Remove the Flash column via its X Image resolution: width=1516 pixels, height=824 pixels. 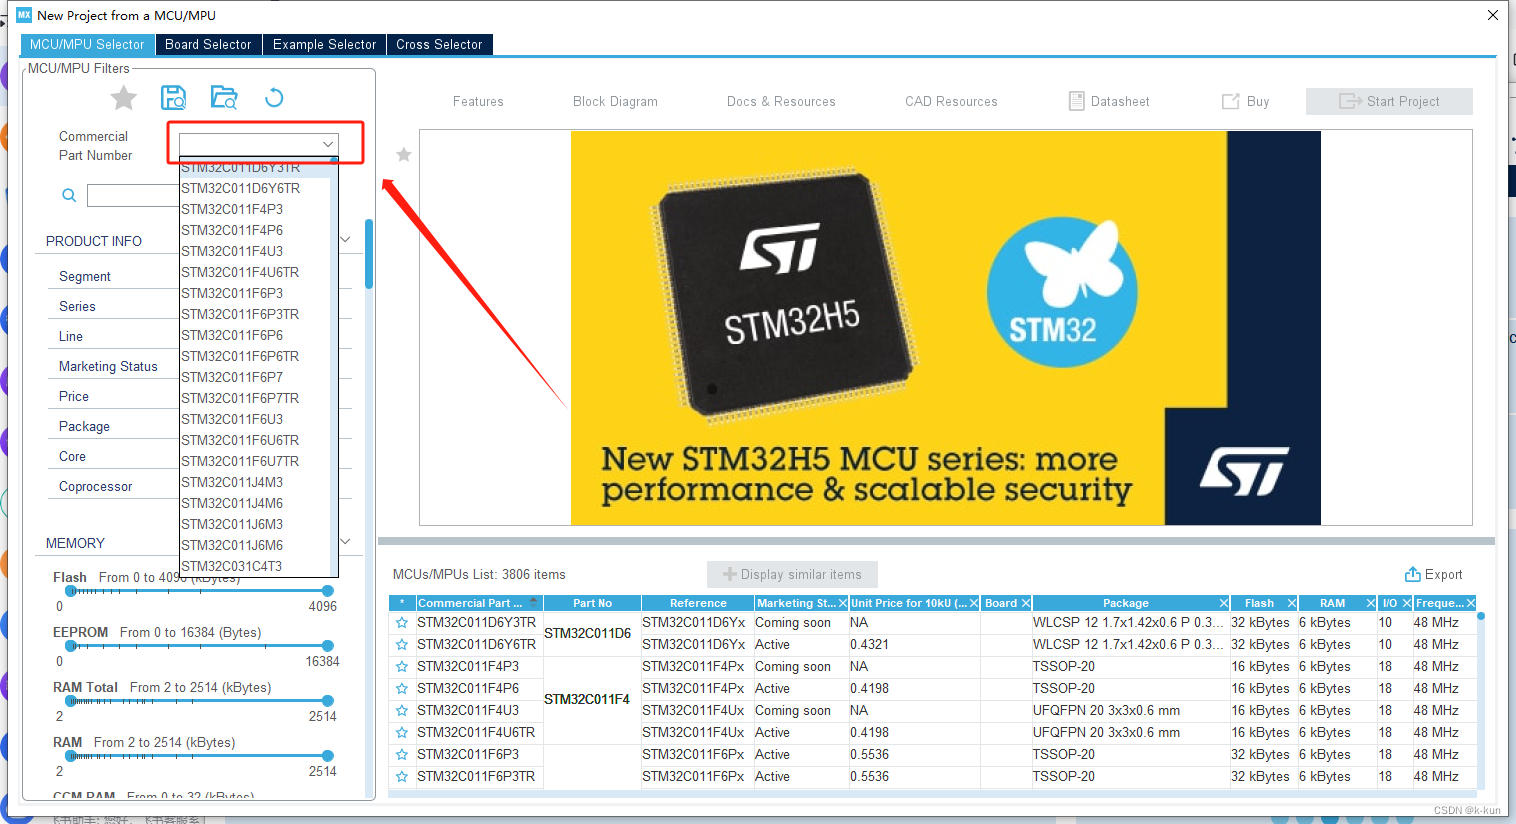click(x=1292, y=603)
